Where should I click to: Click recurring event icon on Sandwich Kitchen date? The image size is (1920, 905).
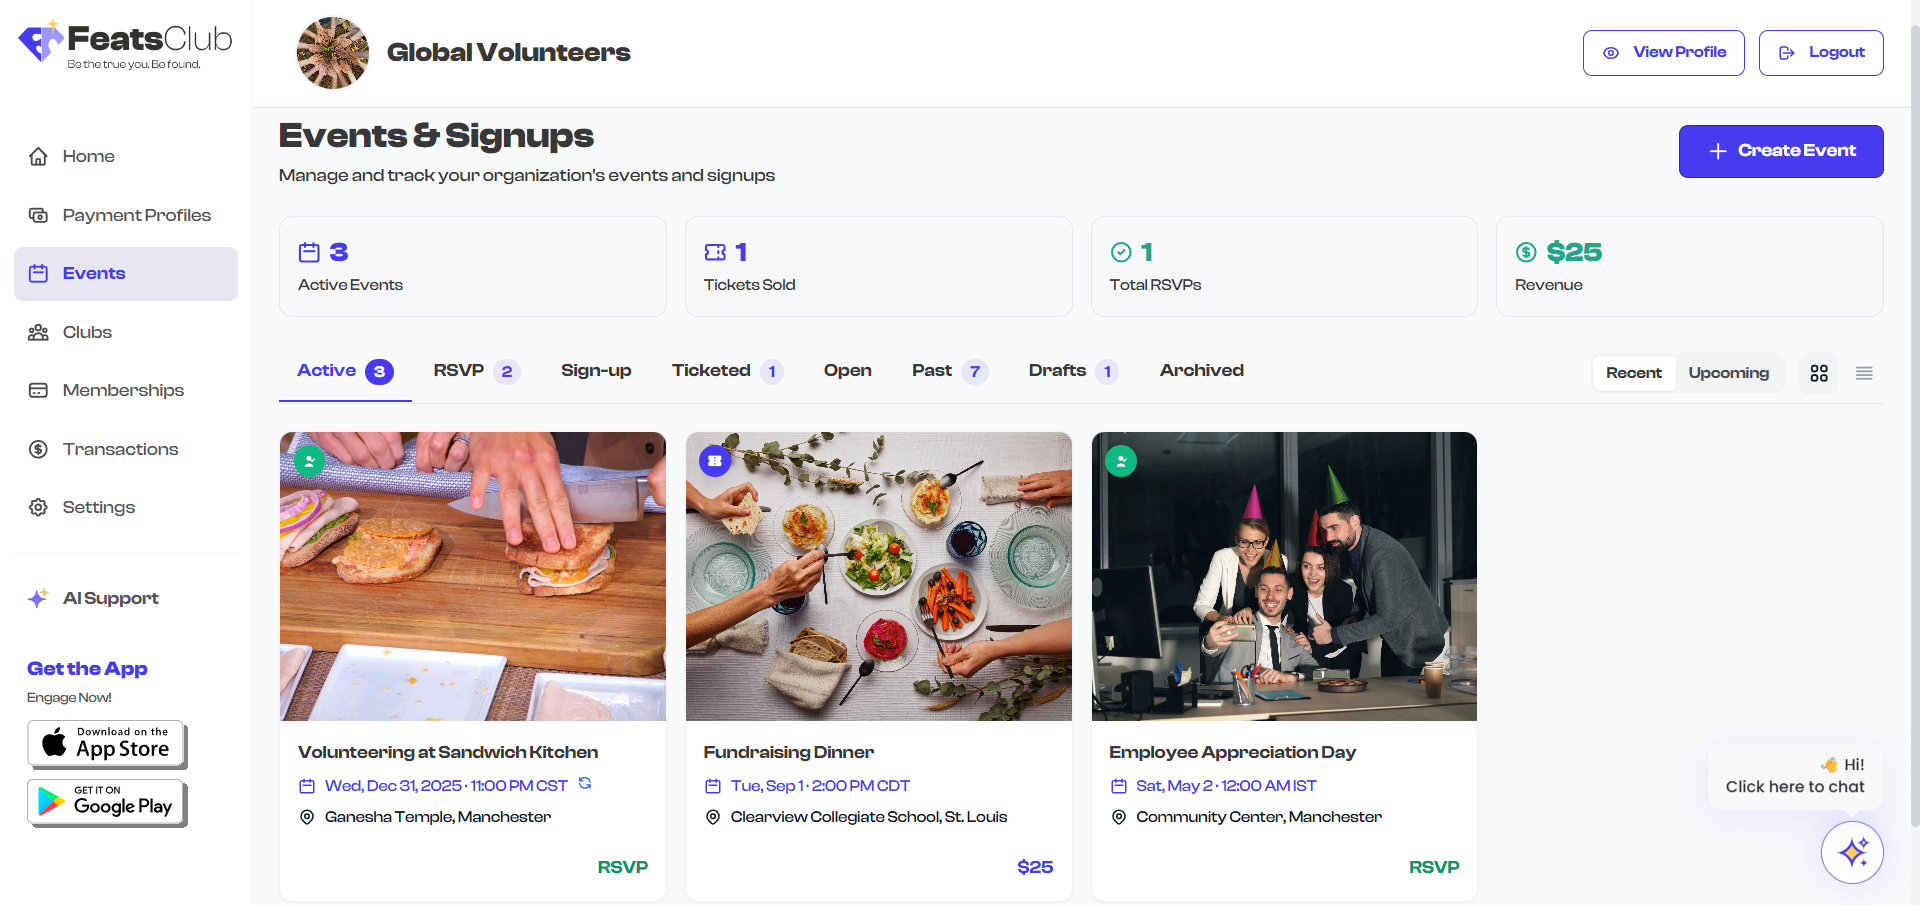click(x=585, y=784)
